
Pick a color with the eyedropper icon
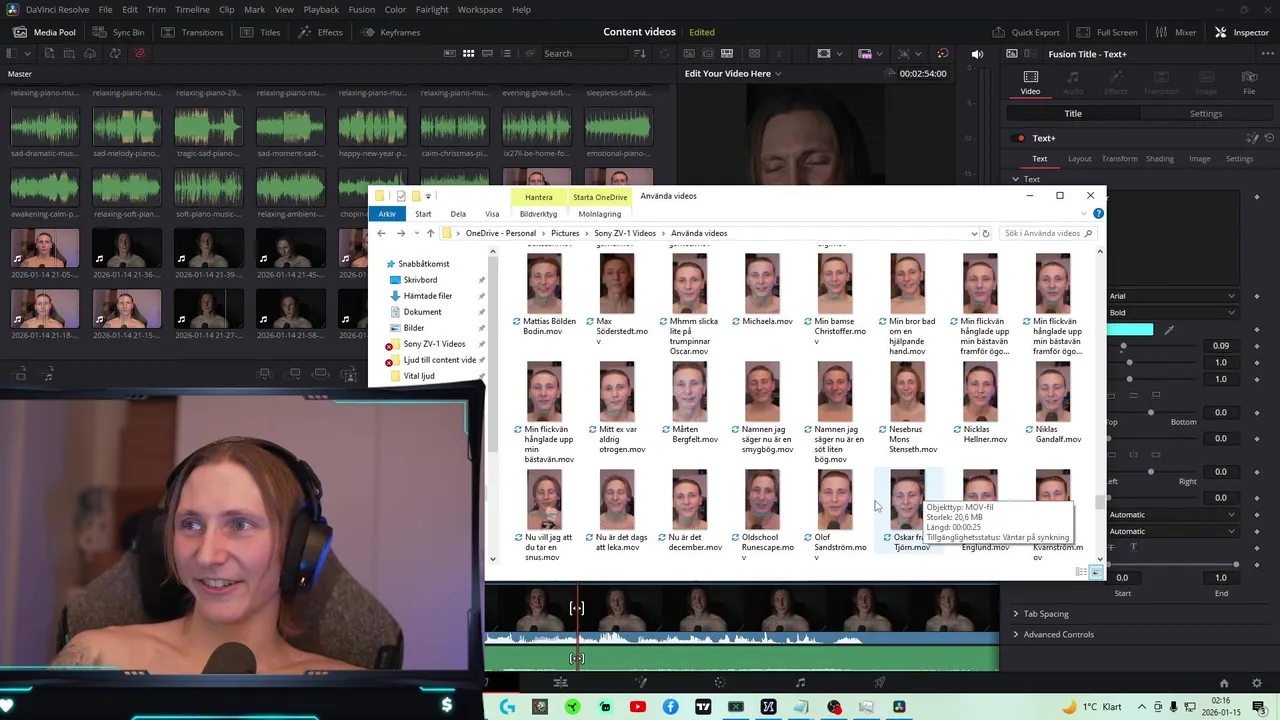coord(1169,329)
